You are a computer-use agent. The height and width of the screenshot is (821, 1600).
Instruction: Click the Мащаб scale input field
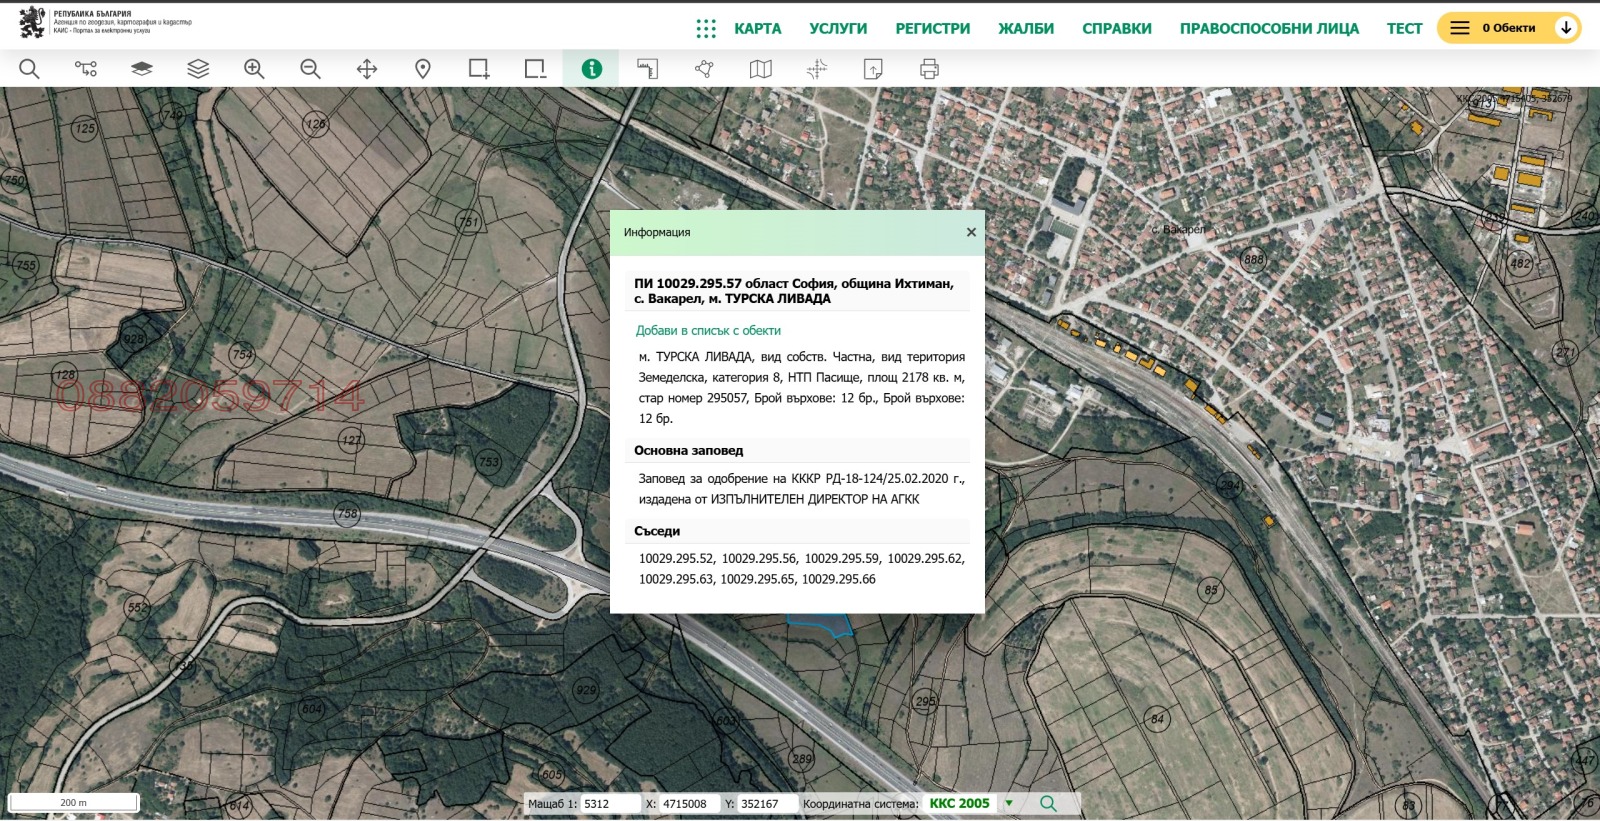(610, 804)
